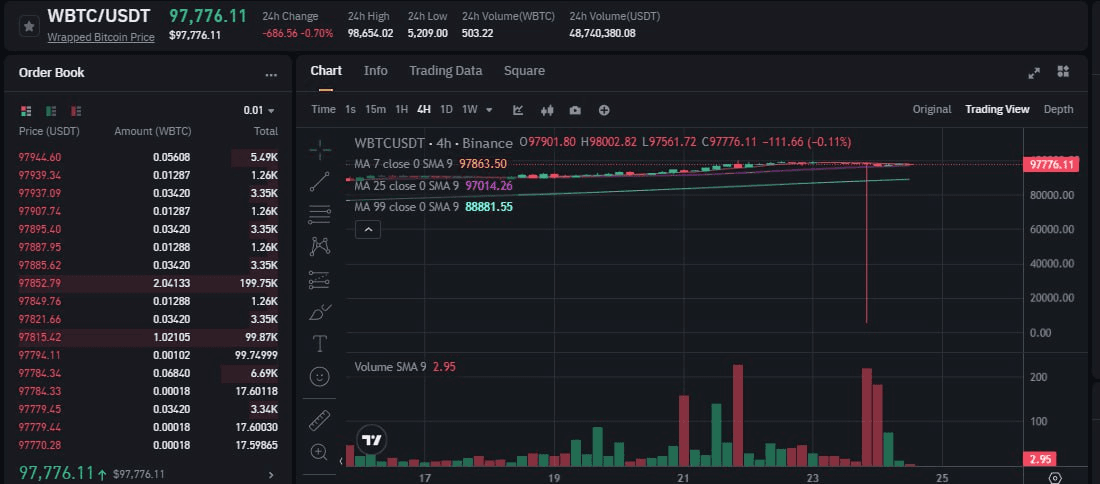Screen dimensions: 1100x484
Task: Click the TradingView logo on chart
Action: pos(370,440)
